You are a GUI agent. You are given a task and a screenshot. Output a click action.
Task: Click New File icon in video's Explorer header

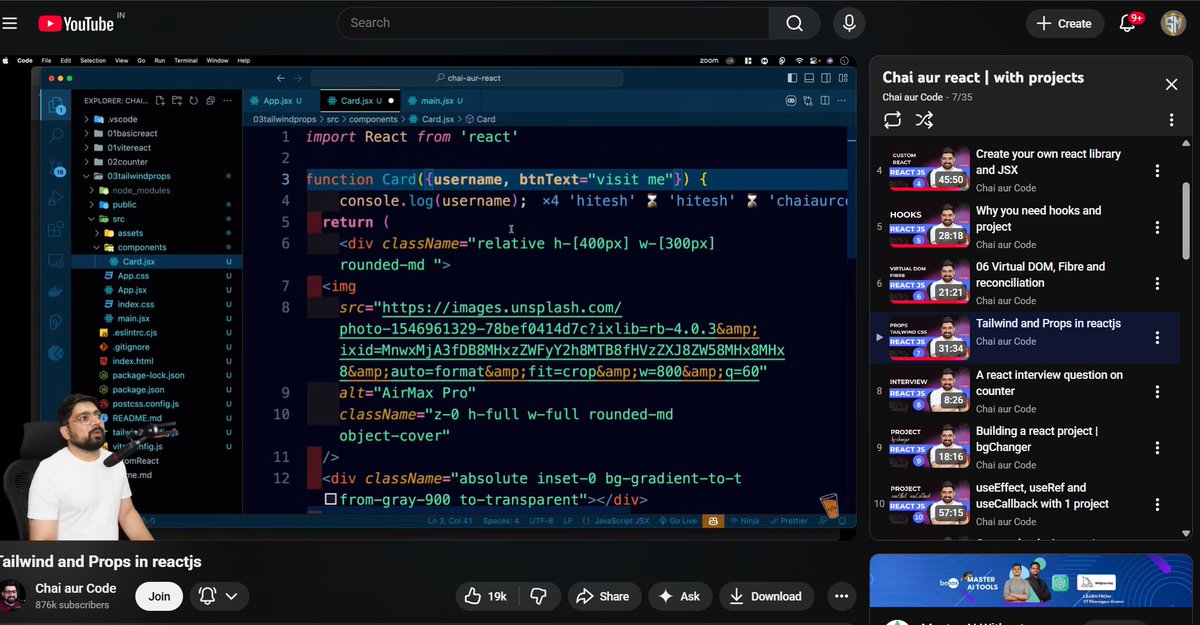click(x=160, y=100)
